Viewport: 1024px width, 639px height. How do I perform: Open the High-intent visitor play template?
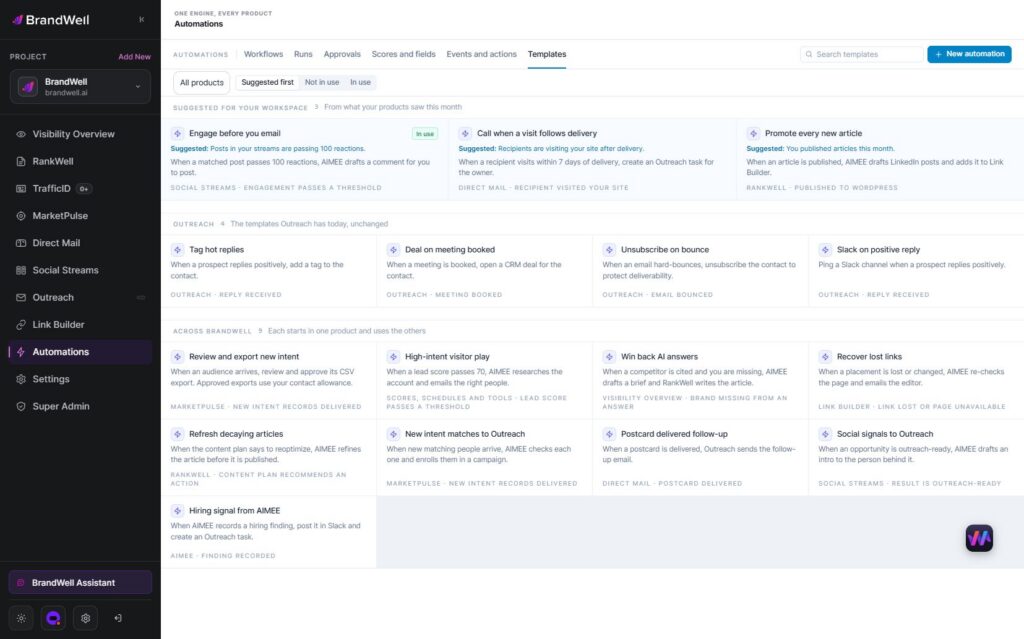pyautogui.click(x=485, y=381)
